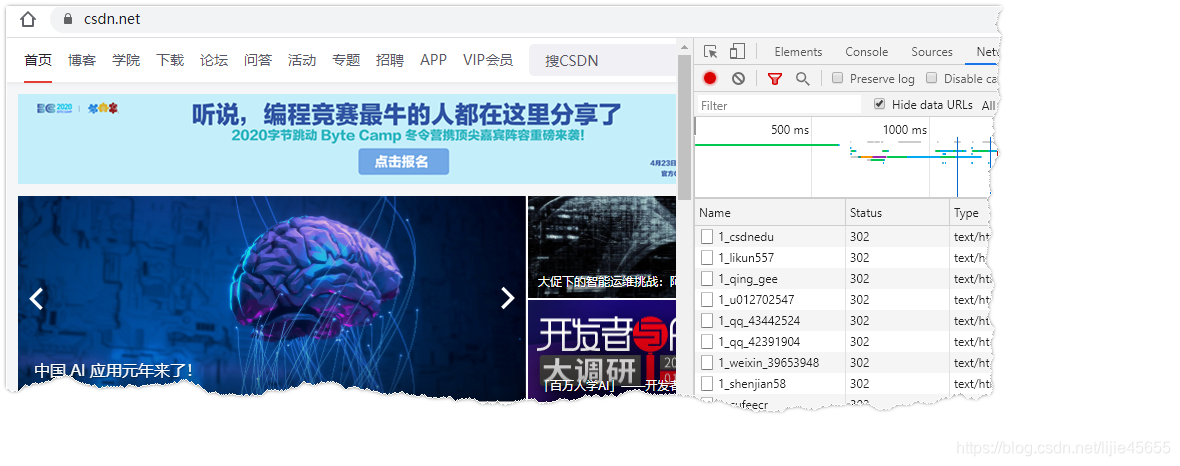Toggle the device toolbar icon
Image resolution: width=1180 pixels, height=466 pixels.
[738, 51]
